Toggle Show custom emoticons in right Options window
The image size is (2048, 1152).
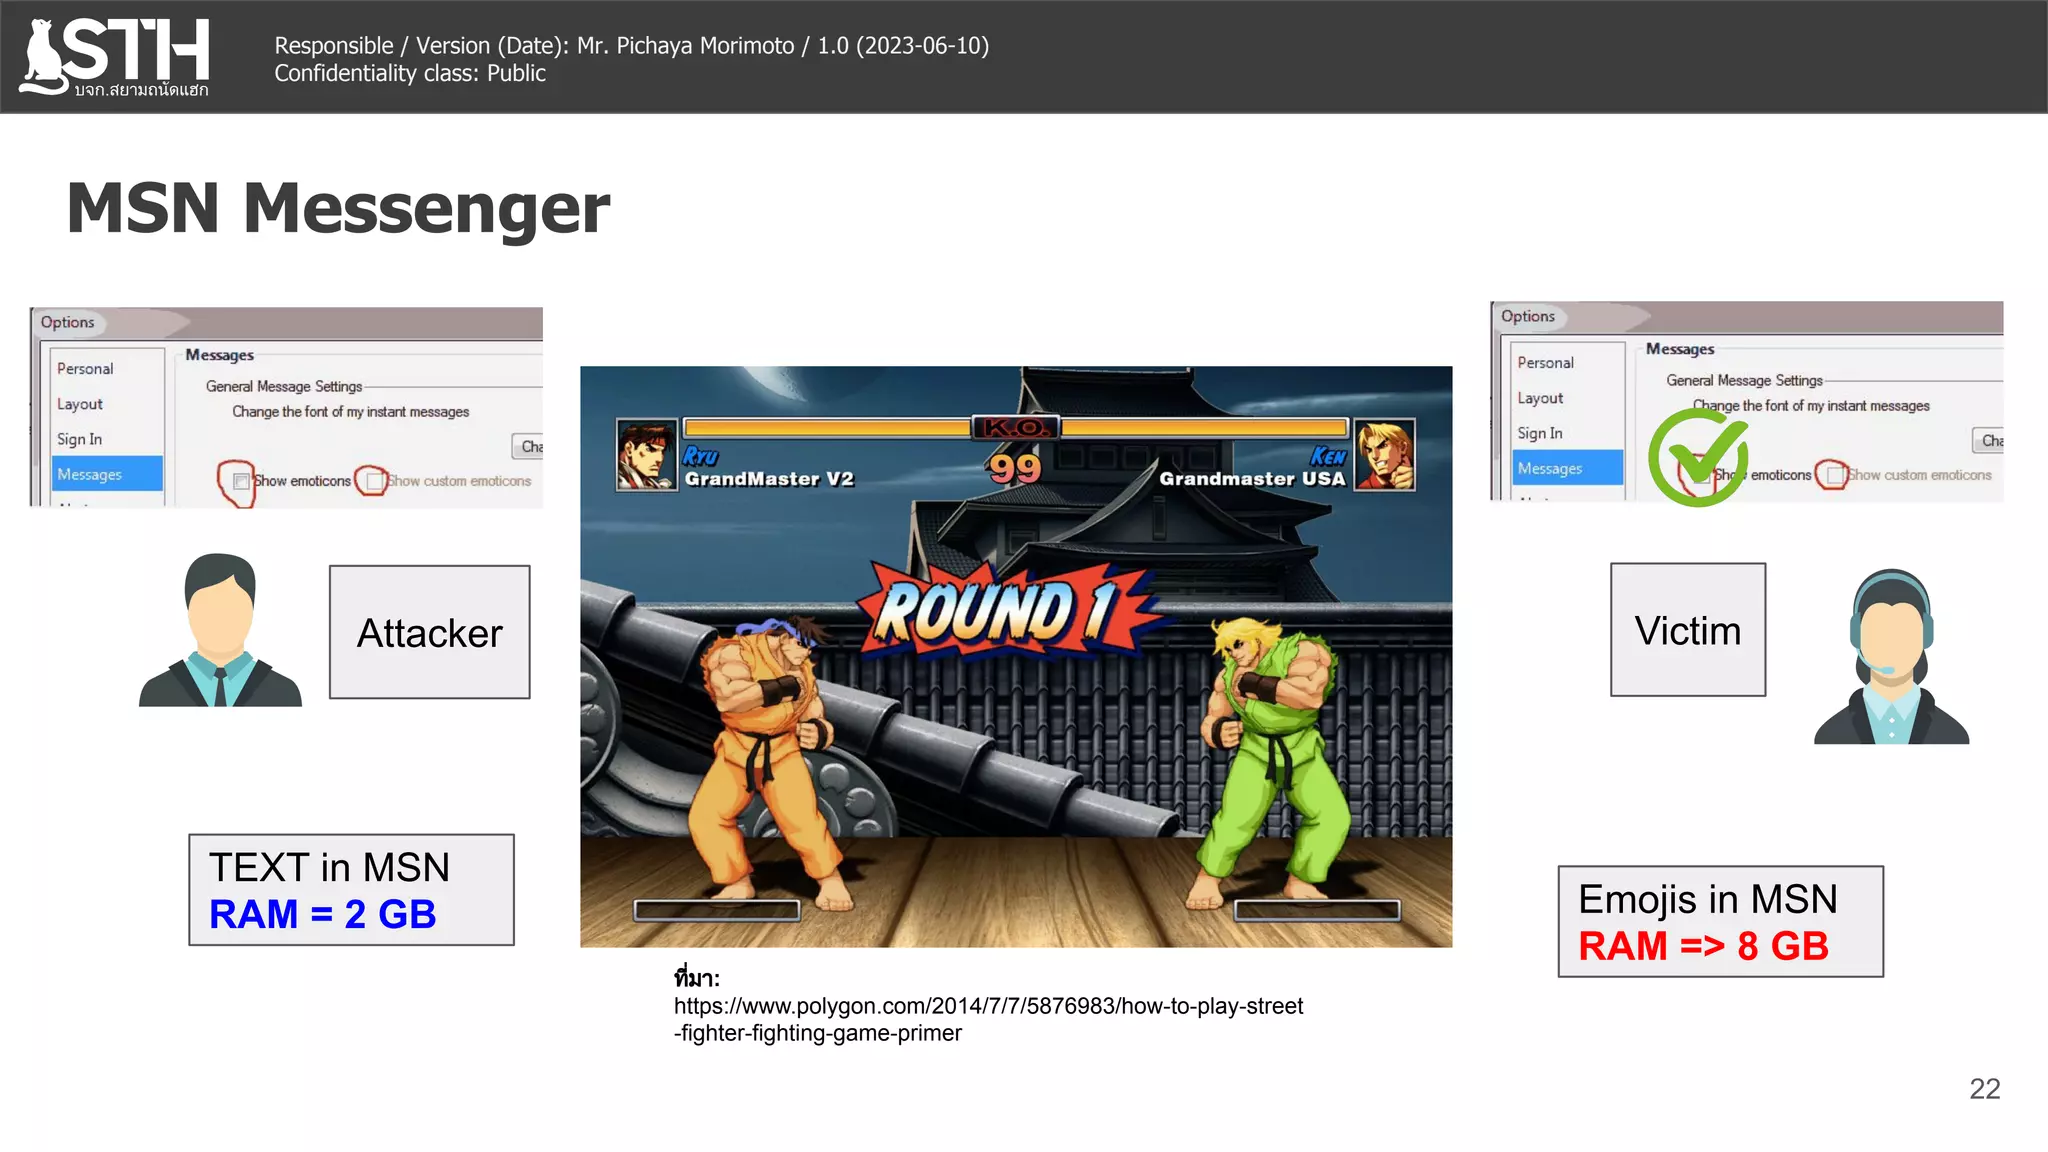coord(1834,475)
